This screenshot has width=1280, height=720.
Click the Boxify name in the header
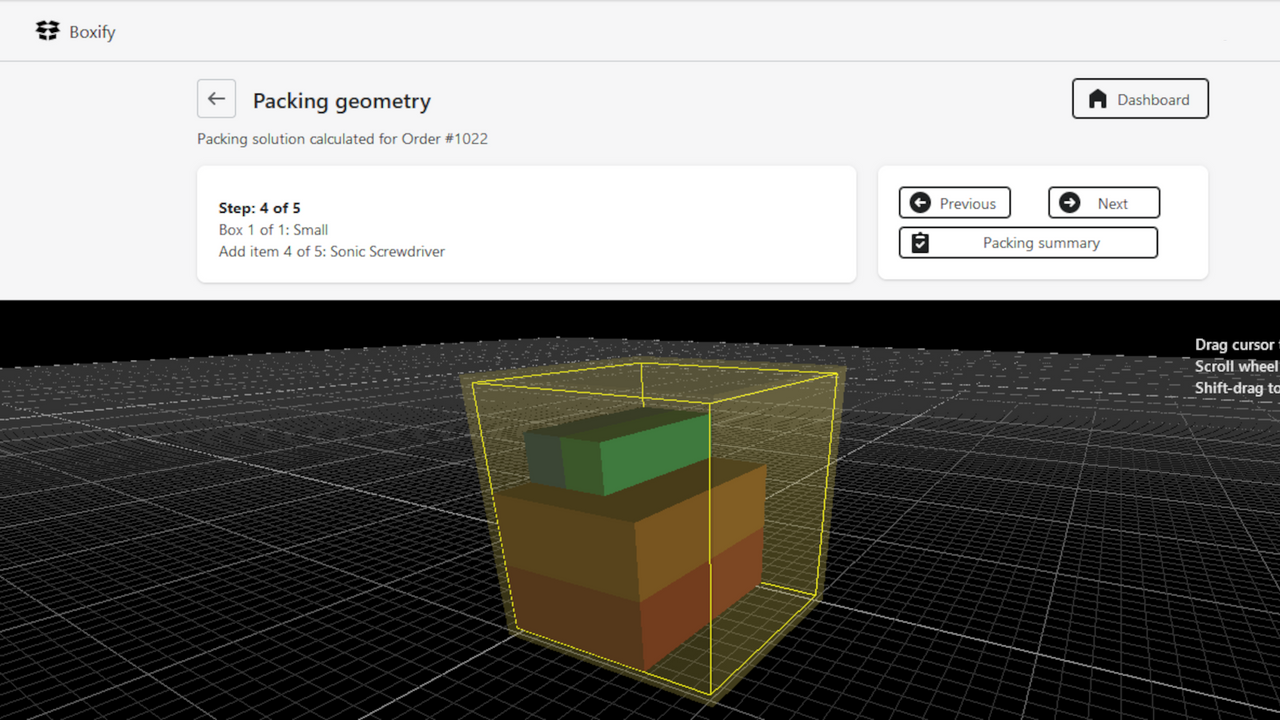pos(93,31)
